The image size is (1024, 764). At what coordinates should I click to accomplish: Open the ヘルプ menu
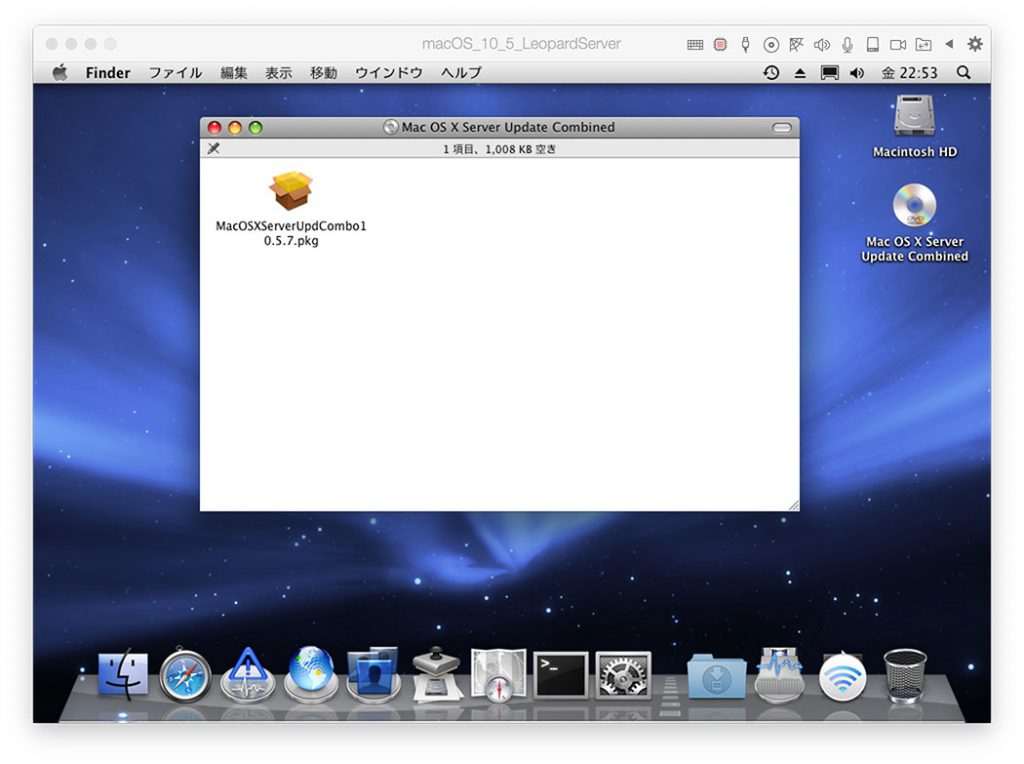pyautogui.click(x=461, y=72)
